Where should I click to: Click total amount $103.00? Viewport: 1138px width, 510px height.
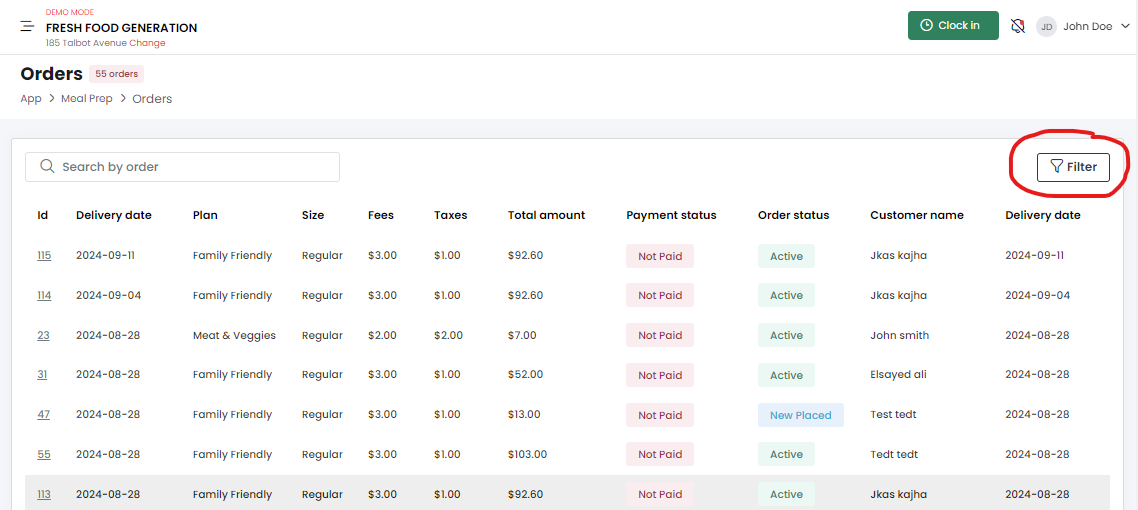528,454
